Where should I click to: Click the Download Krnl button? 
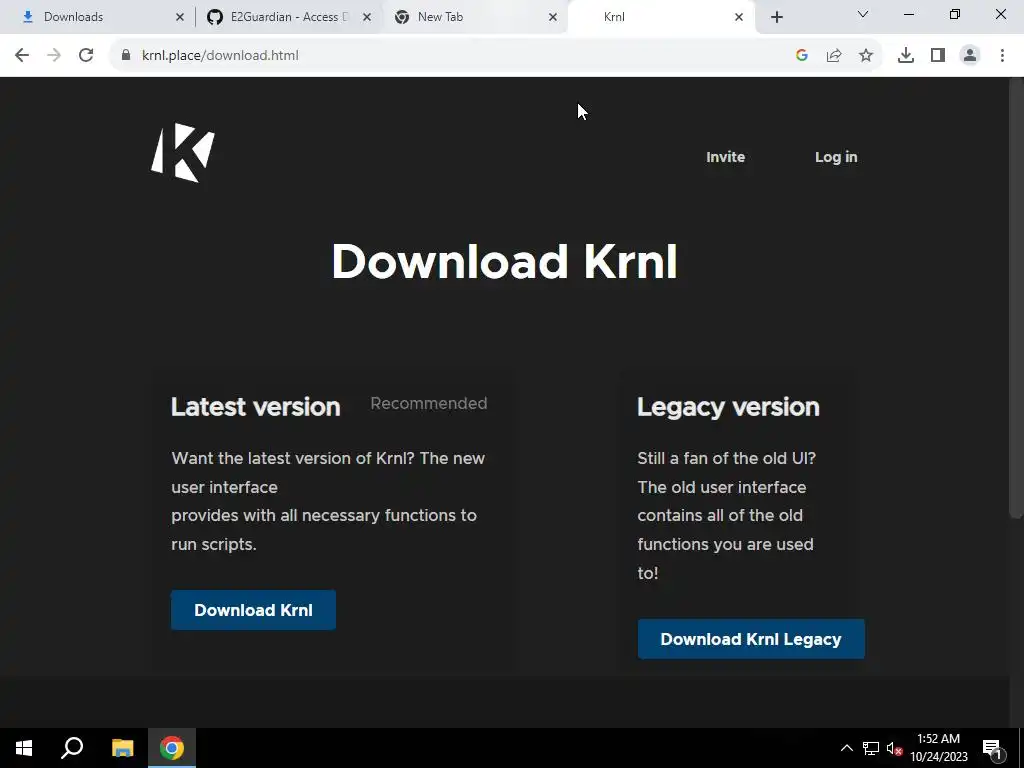[253, 610]
